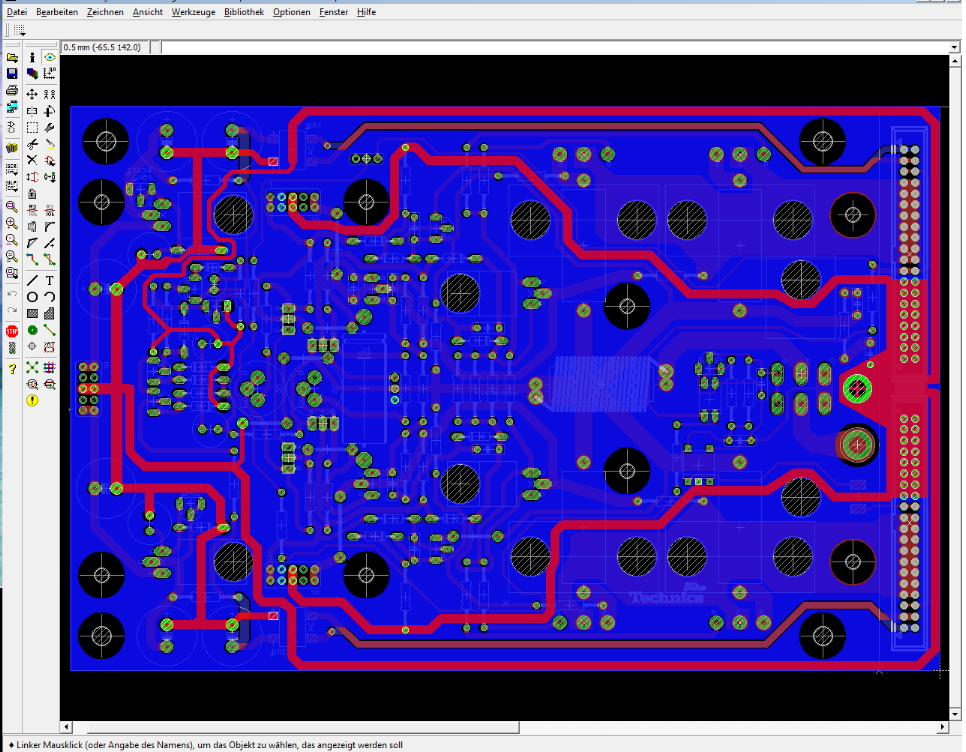Viewport: 966px width, 752px height.
Task: Click the Zoom in magnifier icon
Action: click(x=12, y=223)
